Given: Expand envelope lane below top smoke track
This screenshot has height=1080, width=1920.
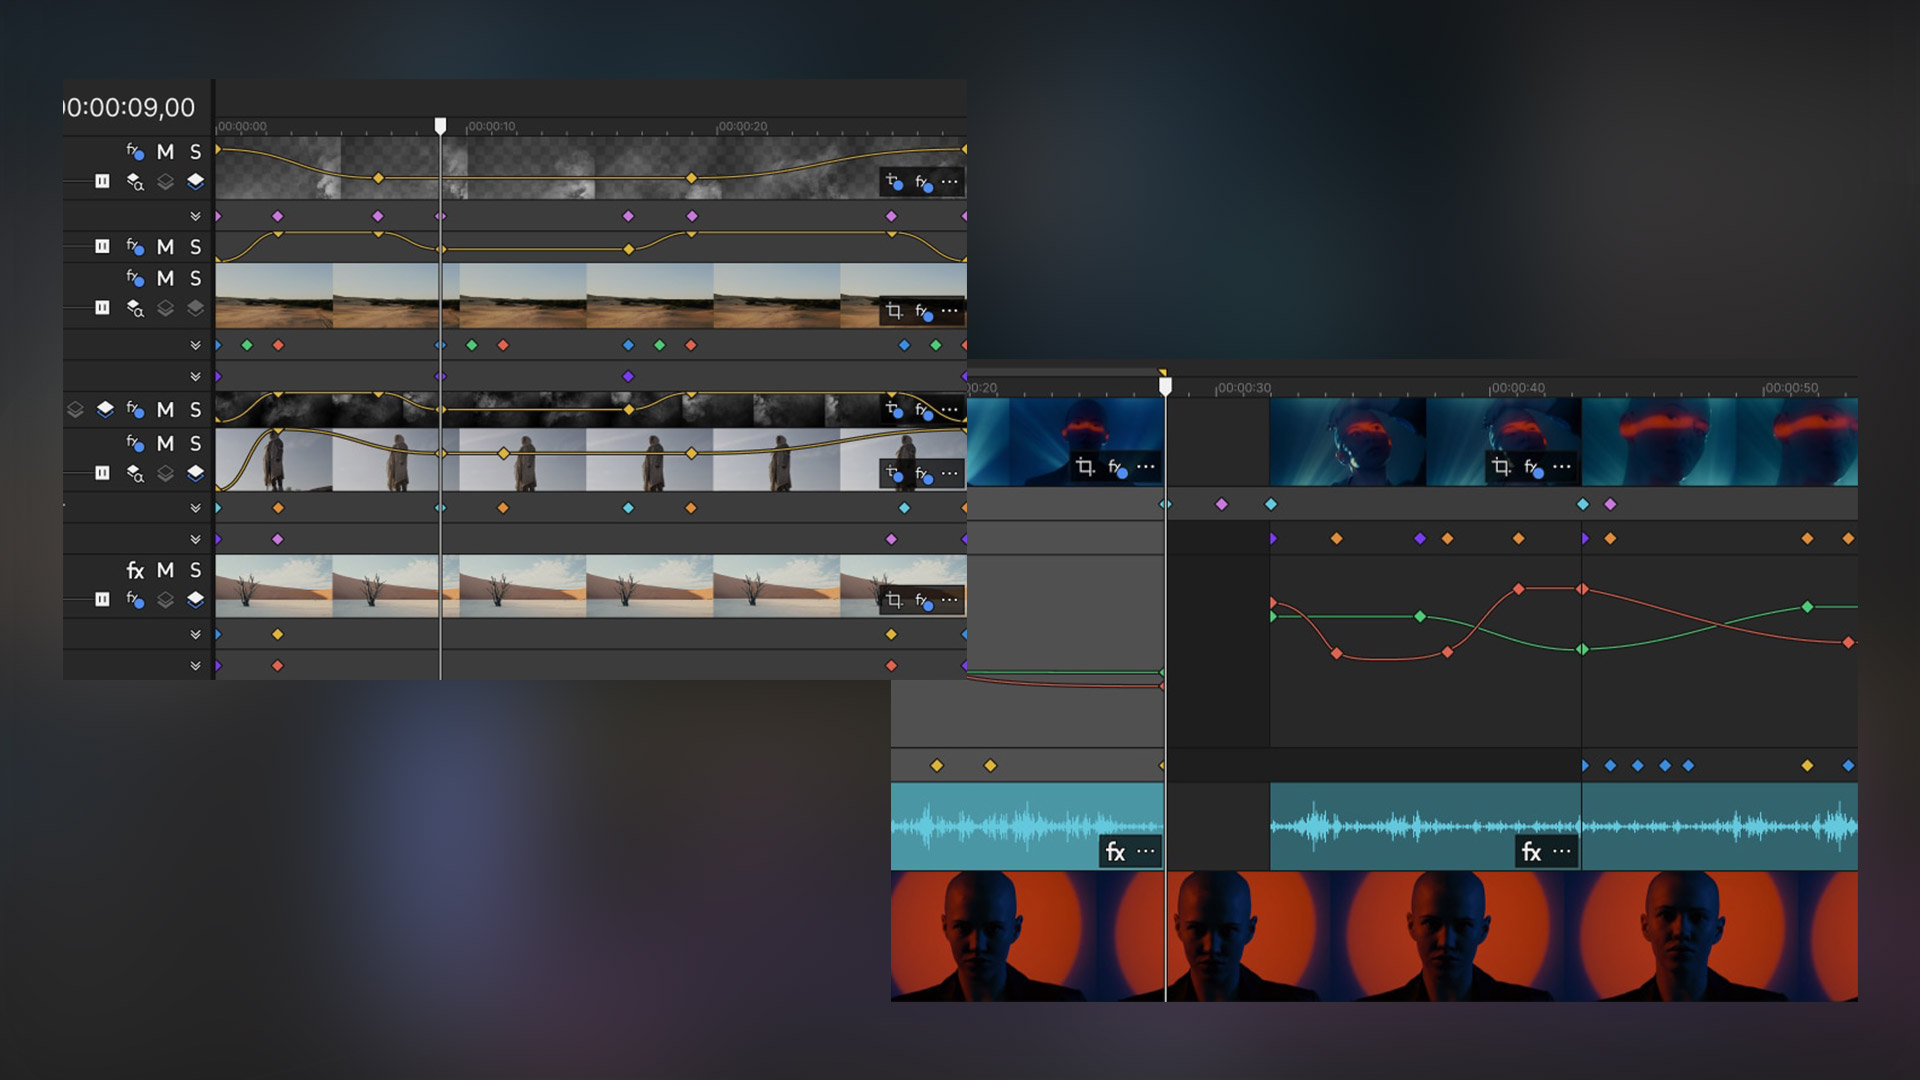Looking at the screenshot, I should click(x=195, y=216).
